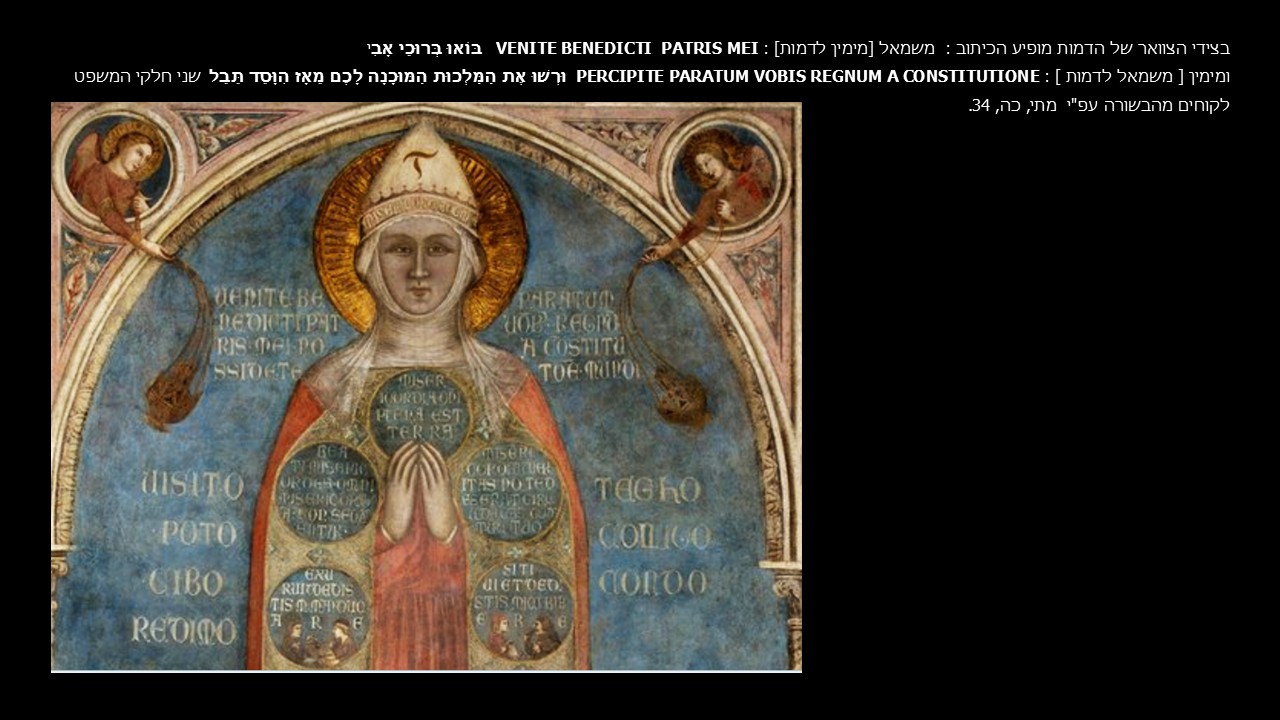Click the white papal tiara on the figure
This screenshot has width=1280, height=720.
click(x=419, y=176)
